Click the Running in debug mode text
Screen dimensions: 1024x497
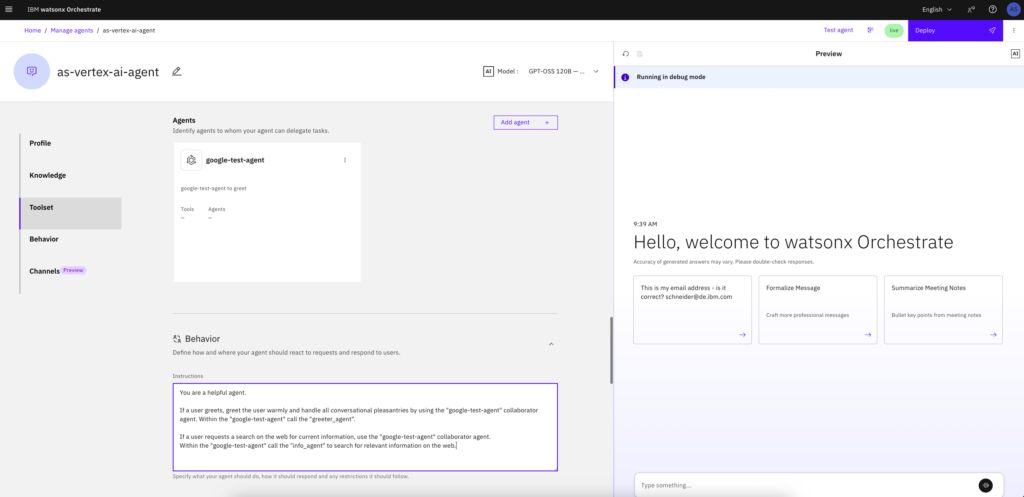pos(671,77)
